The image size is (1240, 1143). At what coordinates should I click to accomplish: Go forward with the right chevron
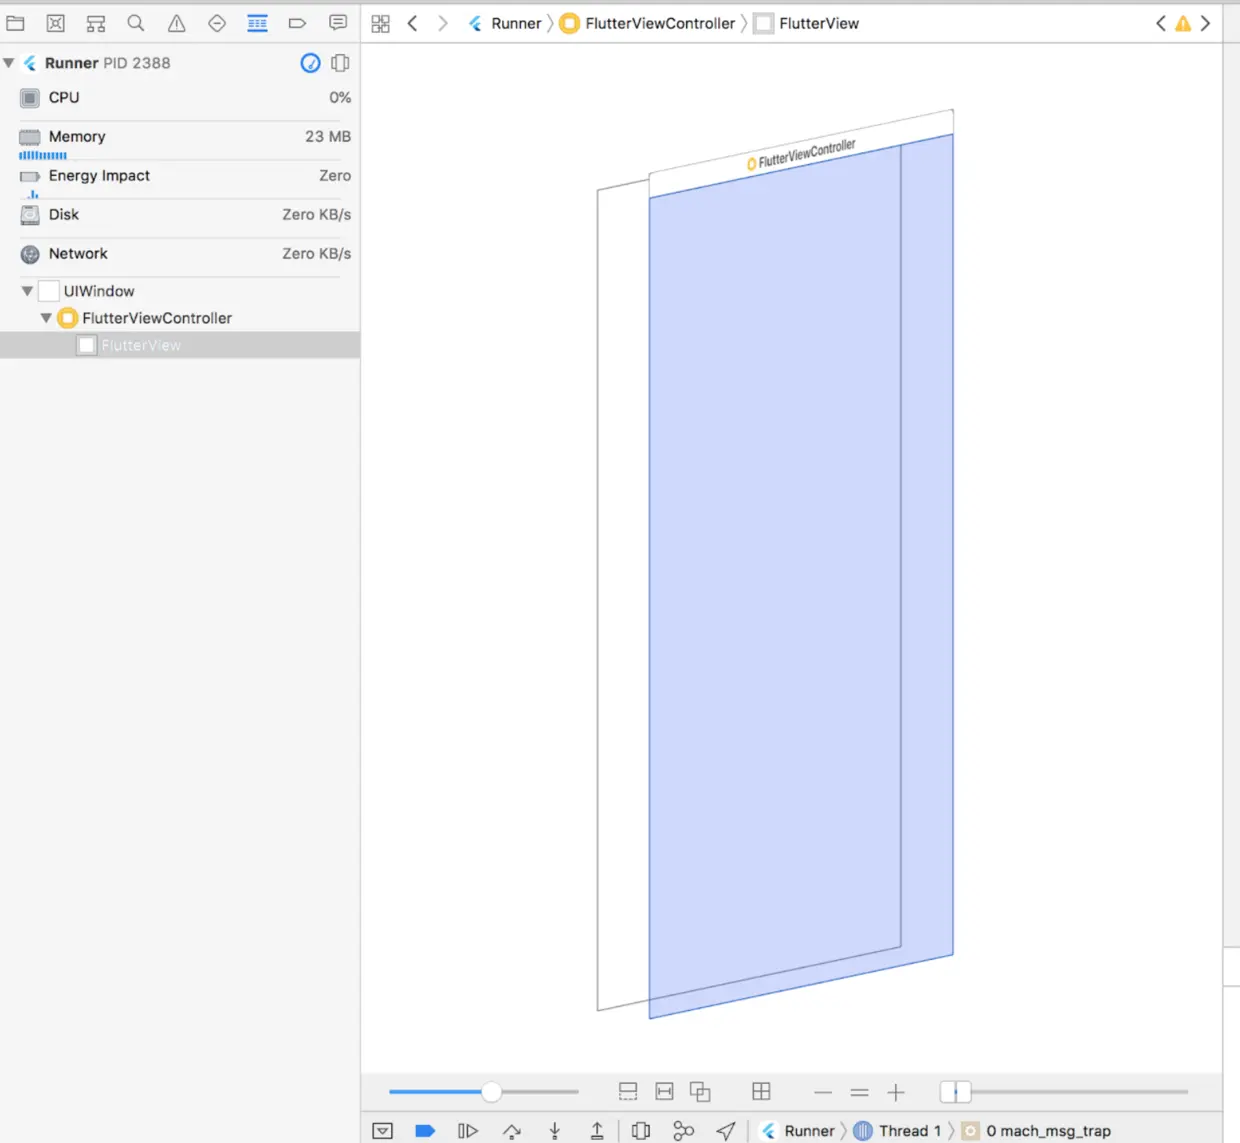(442, 23)
